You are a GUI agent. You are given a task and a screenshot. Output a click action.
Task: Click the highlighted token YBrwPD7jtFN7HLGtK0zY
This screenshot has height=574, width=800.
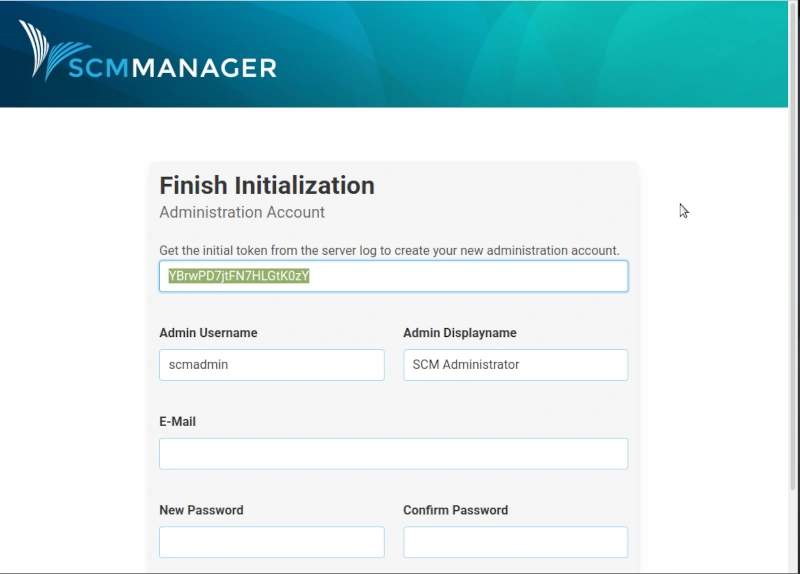(239, 276)
